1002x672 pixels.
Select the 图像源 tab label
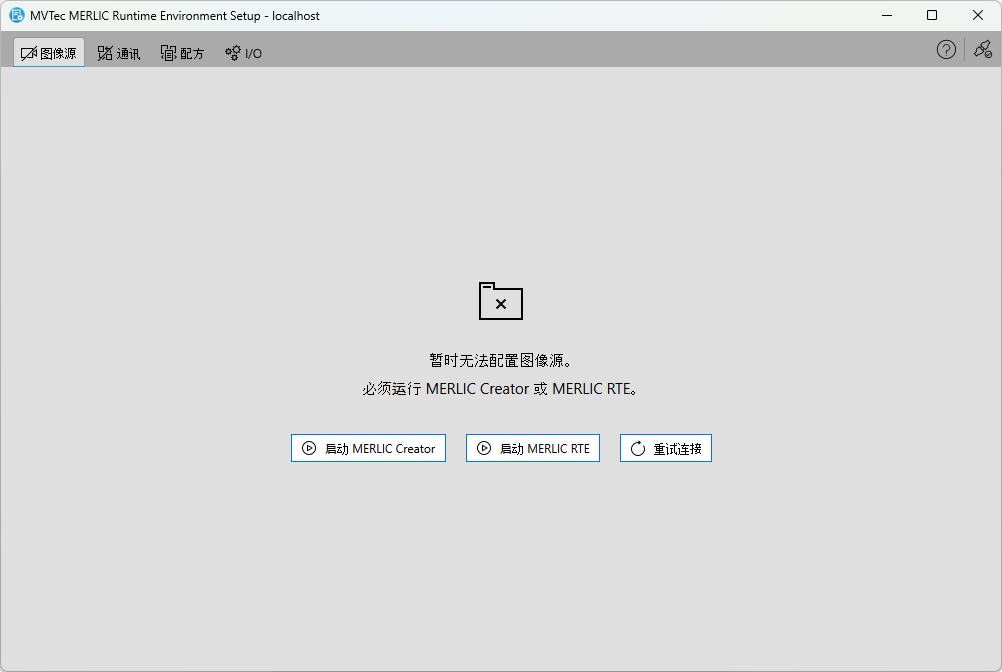[x=58, y=53]
